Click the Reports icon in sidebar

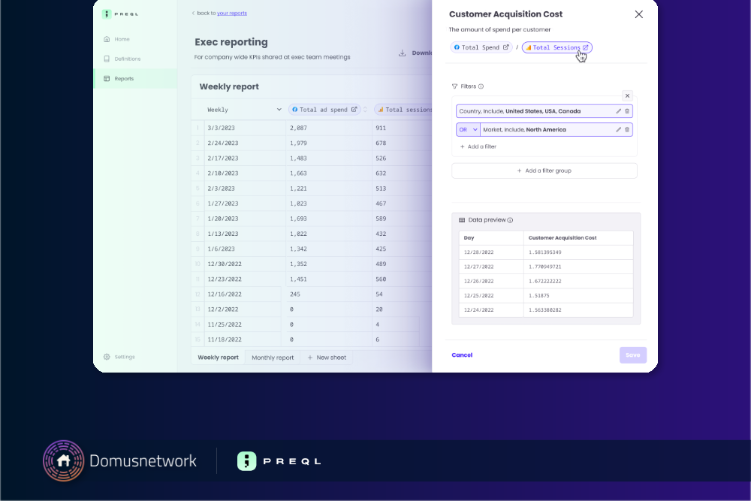coord(107,79)
